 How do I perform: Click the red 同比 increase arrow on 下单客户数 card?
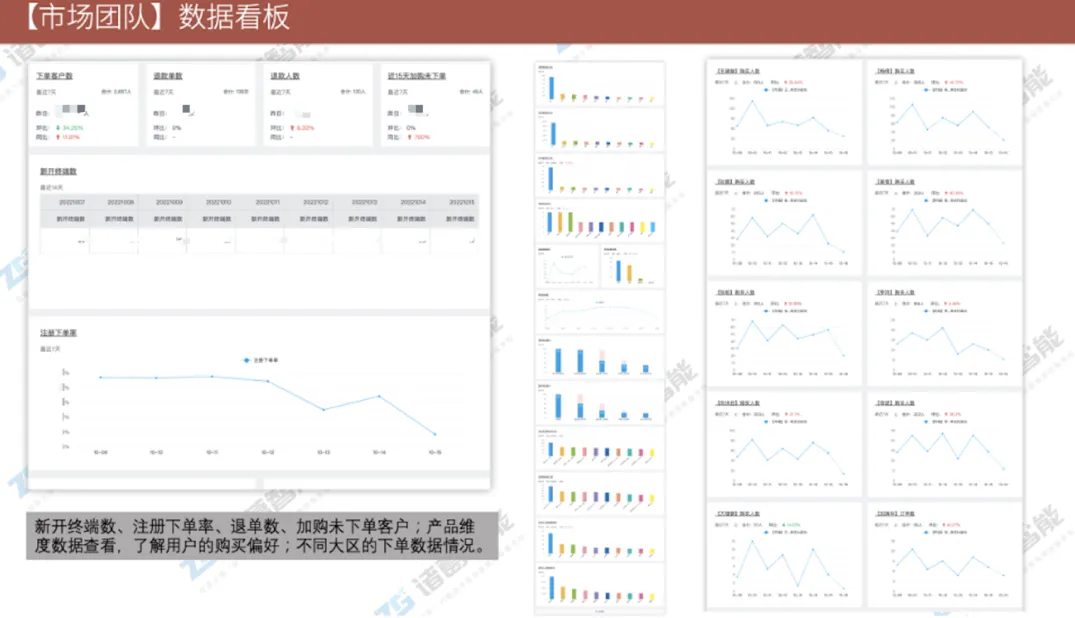pos(60,139)
